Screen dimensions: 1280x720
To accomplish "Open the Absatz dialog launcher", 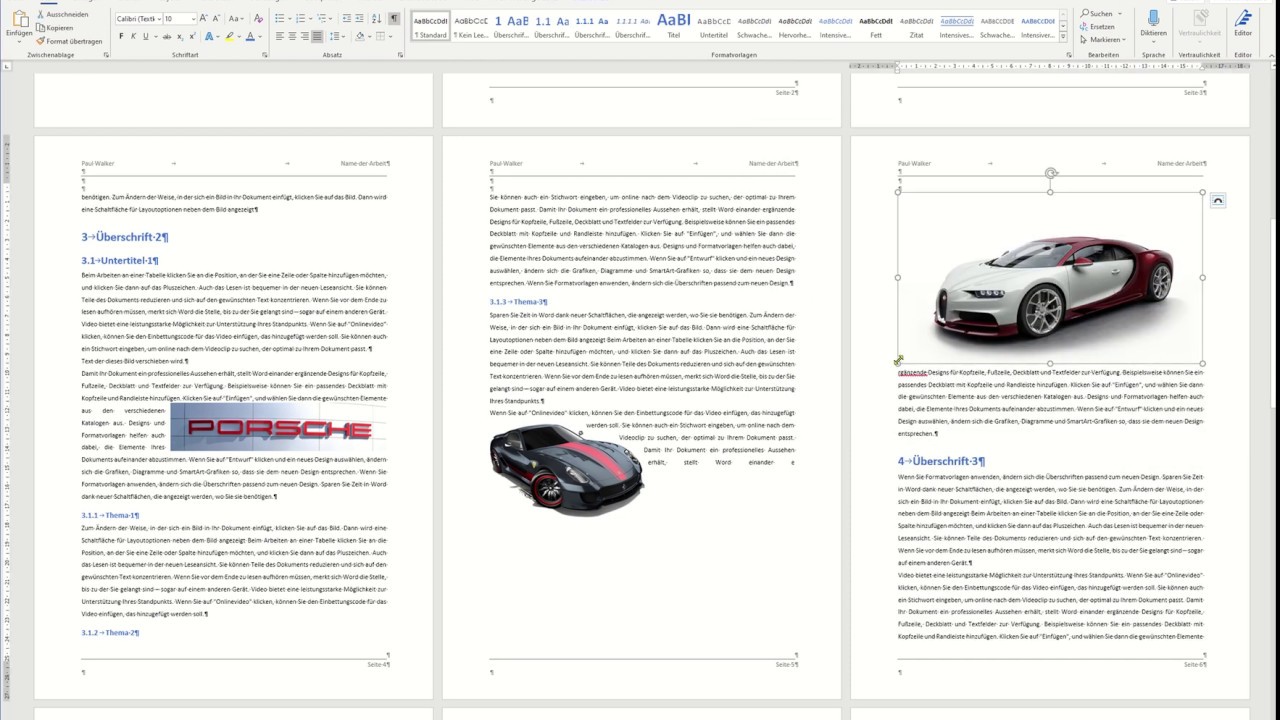I will [400, 55].
